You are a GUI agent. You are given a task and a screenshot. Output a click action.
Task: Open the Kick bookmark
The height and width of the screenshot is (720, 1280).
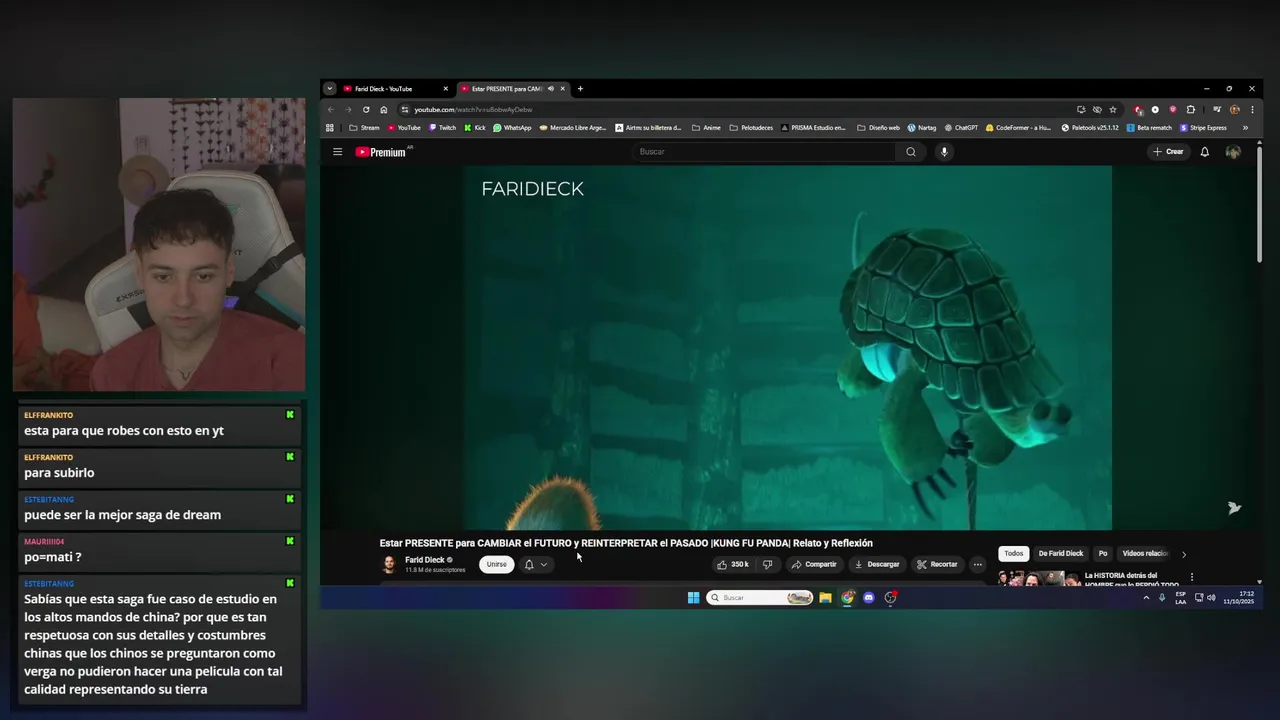click(475, 128)
